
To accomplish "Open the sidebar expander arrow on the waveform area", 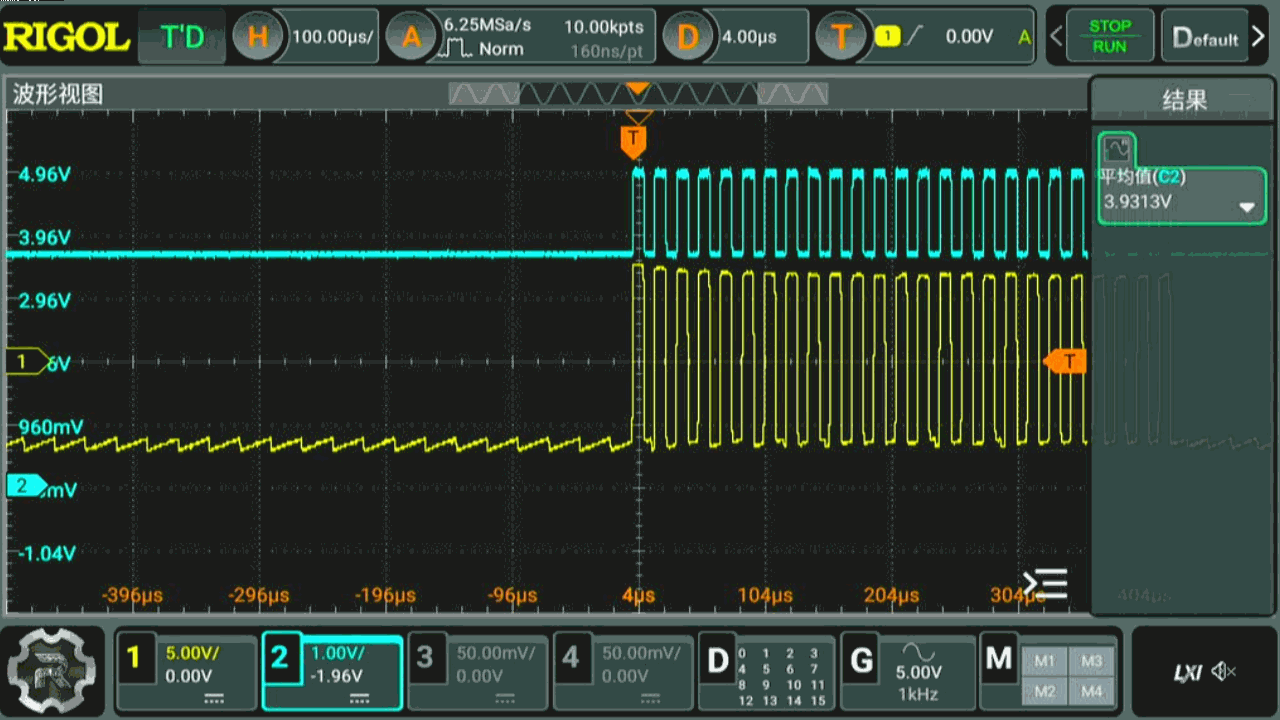I will click(1044, 582).
